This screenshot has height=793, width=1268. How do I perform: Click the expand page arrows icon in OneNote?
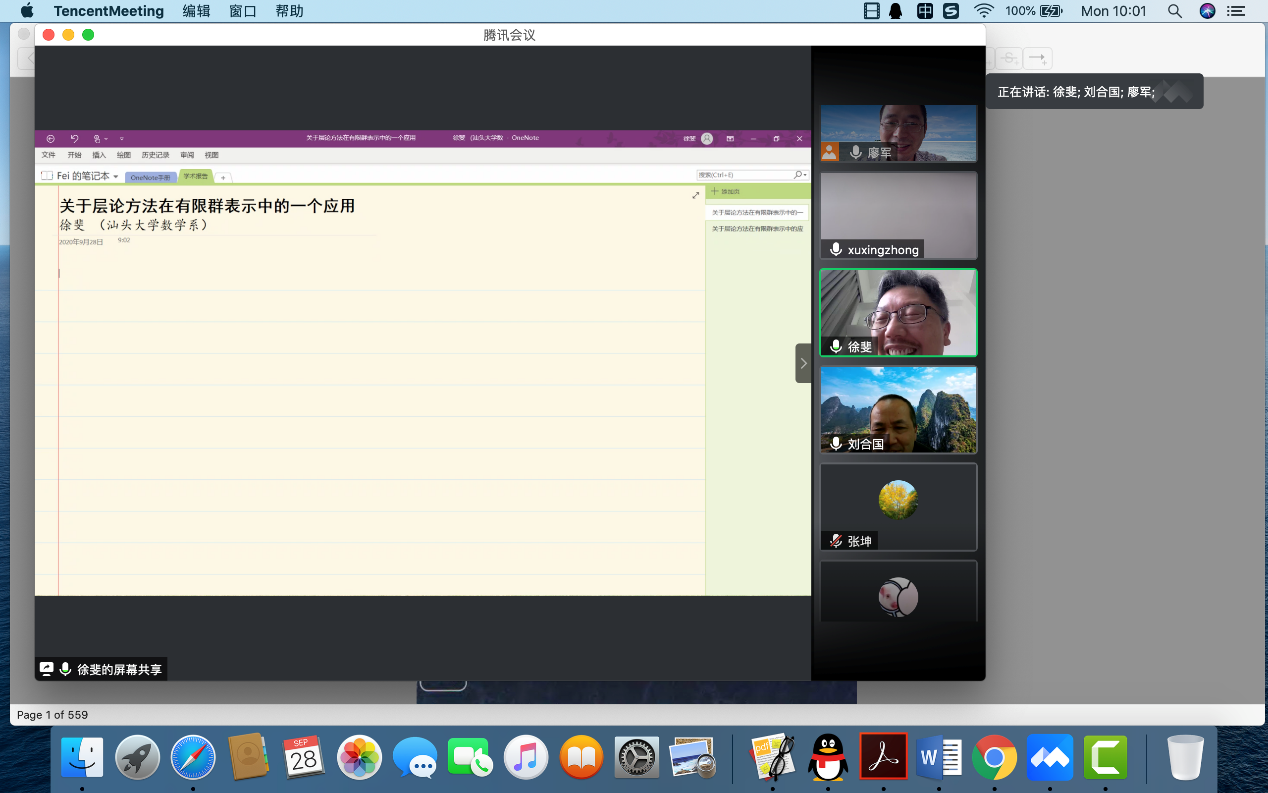tap(696, 195)
